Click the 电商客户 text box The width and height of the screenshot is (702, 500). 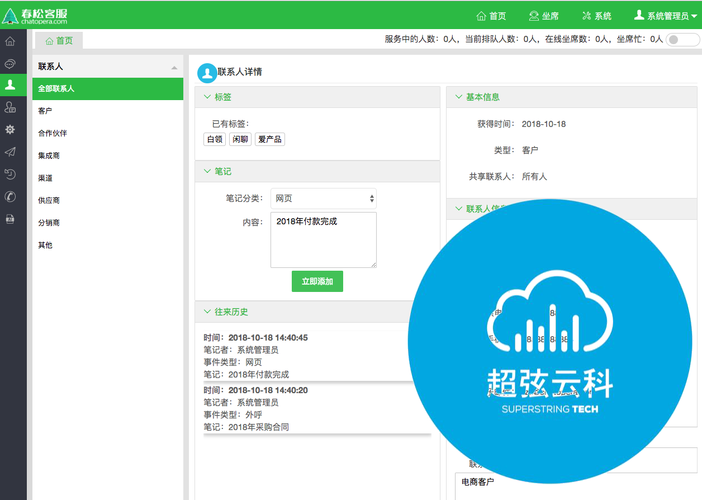tap(578, 487)
